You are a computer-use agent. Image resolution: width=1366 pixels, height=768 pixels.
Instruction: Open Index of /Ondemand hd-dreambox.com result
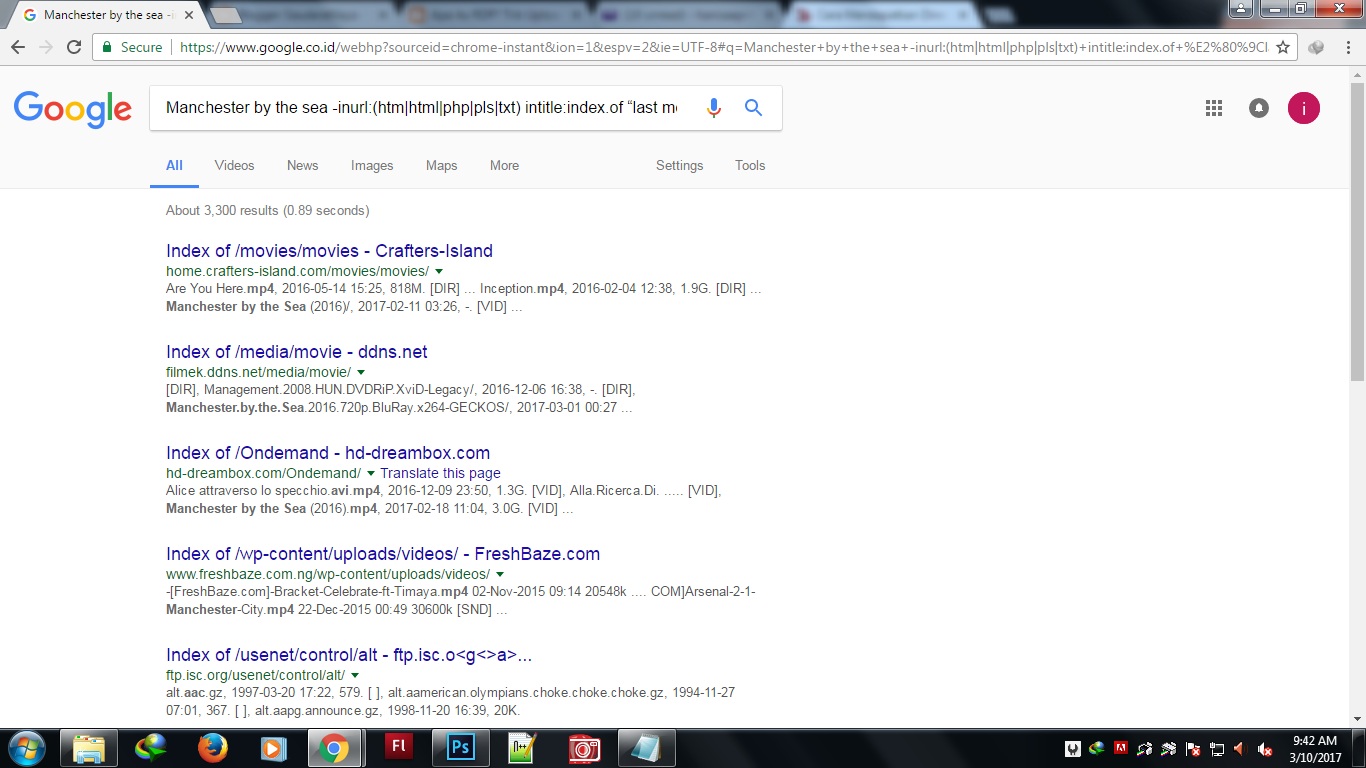point(328,453)
